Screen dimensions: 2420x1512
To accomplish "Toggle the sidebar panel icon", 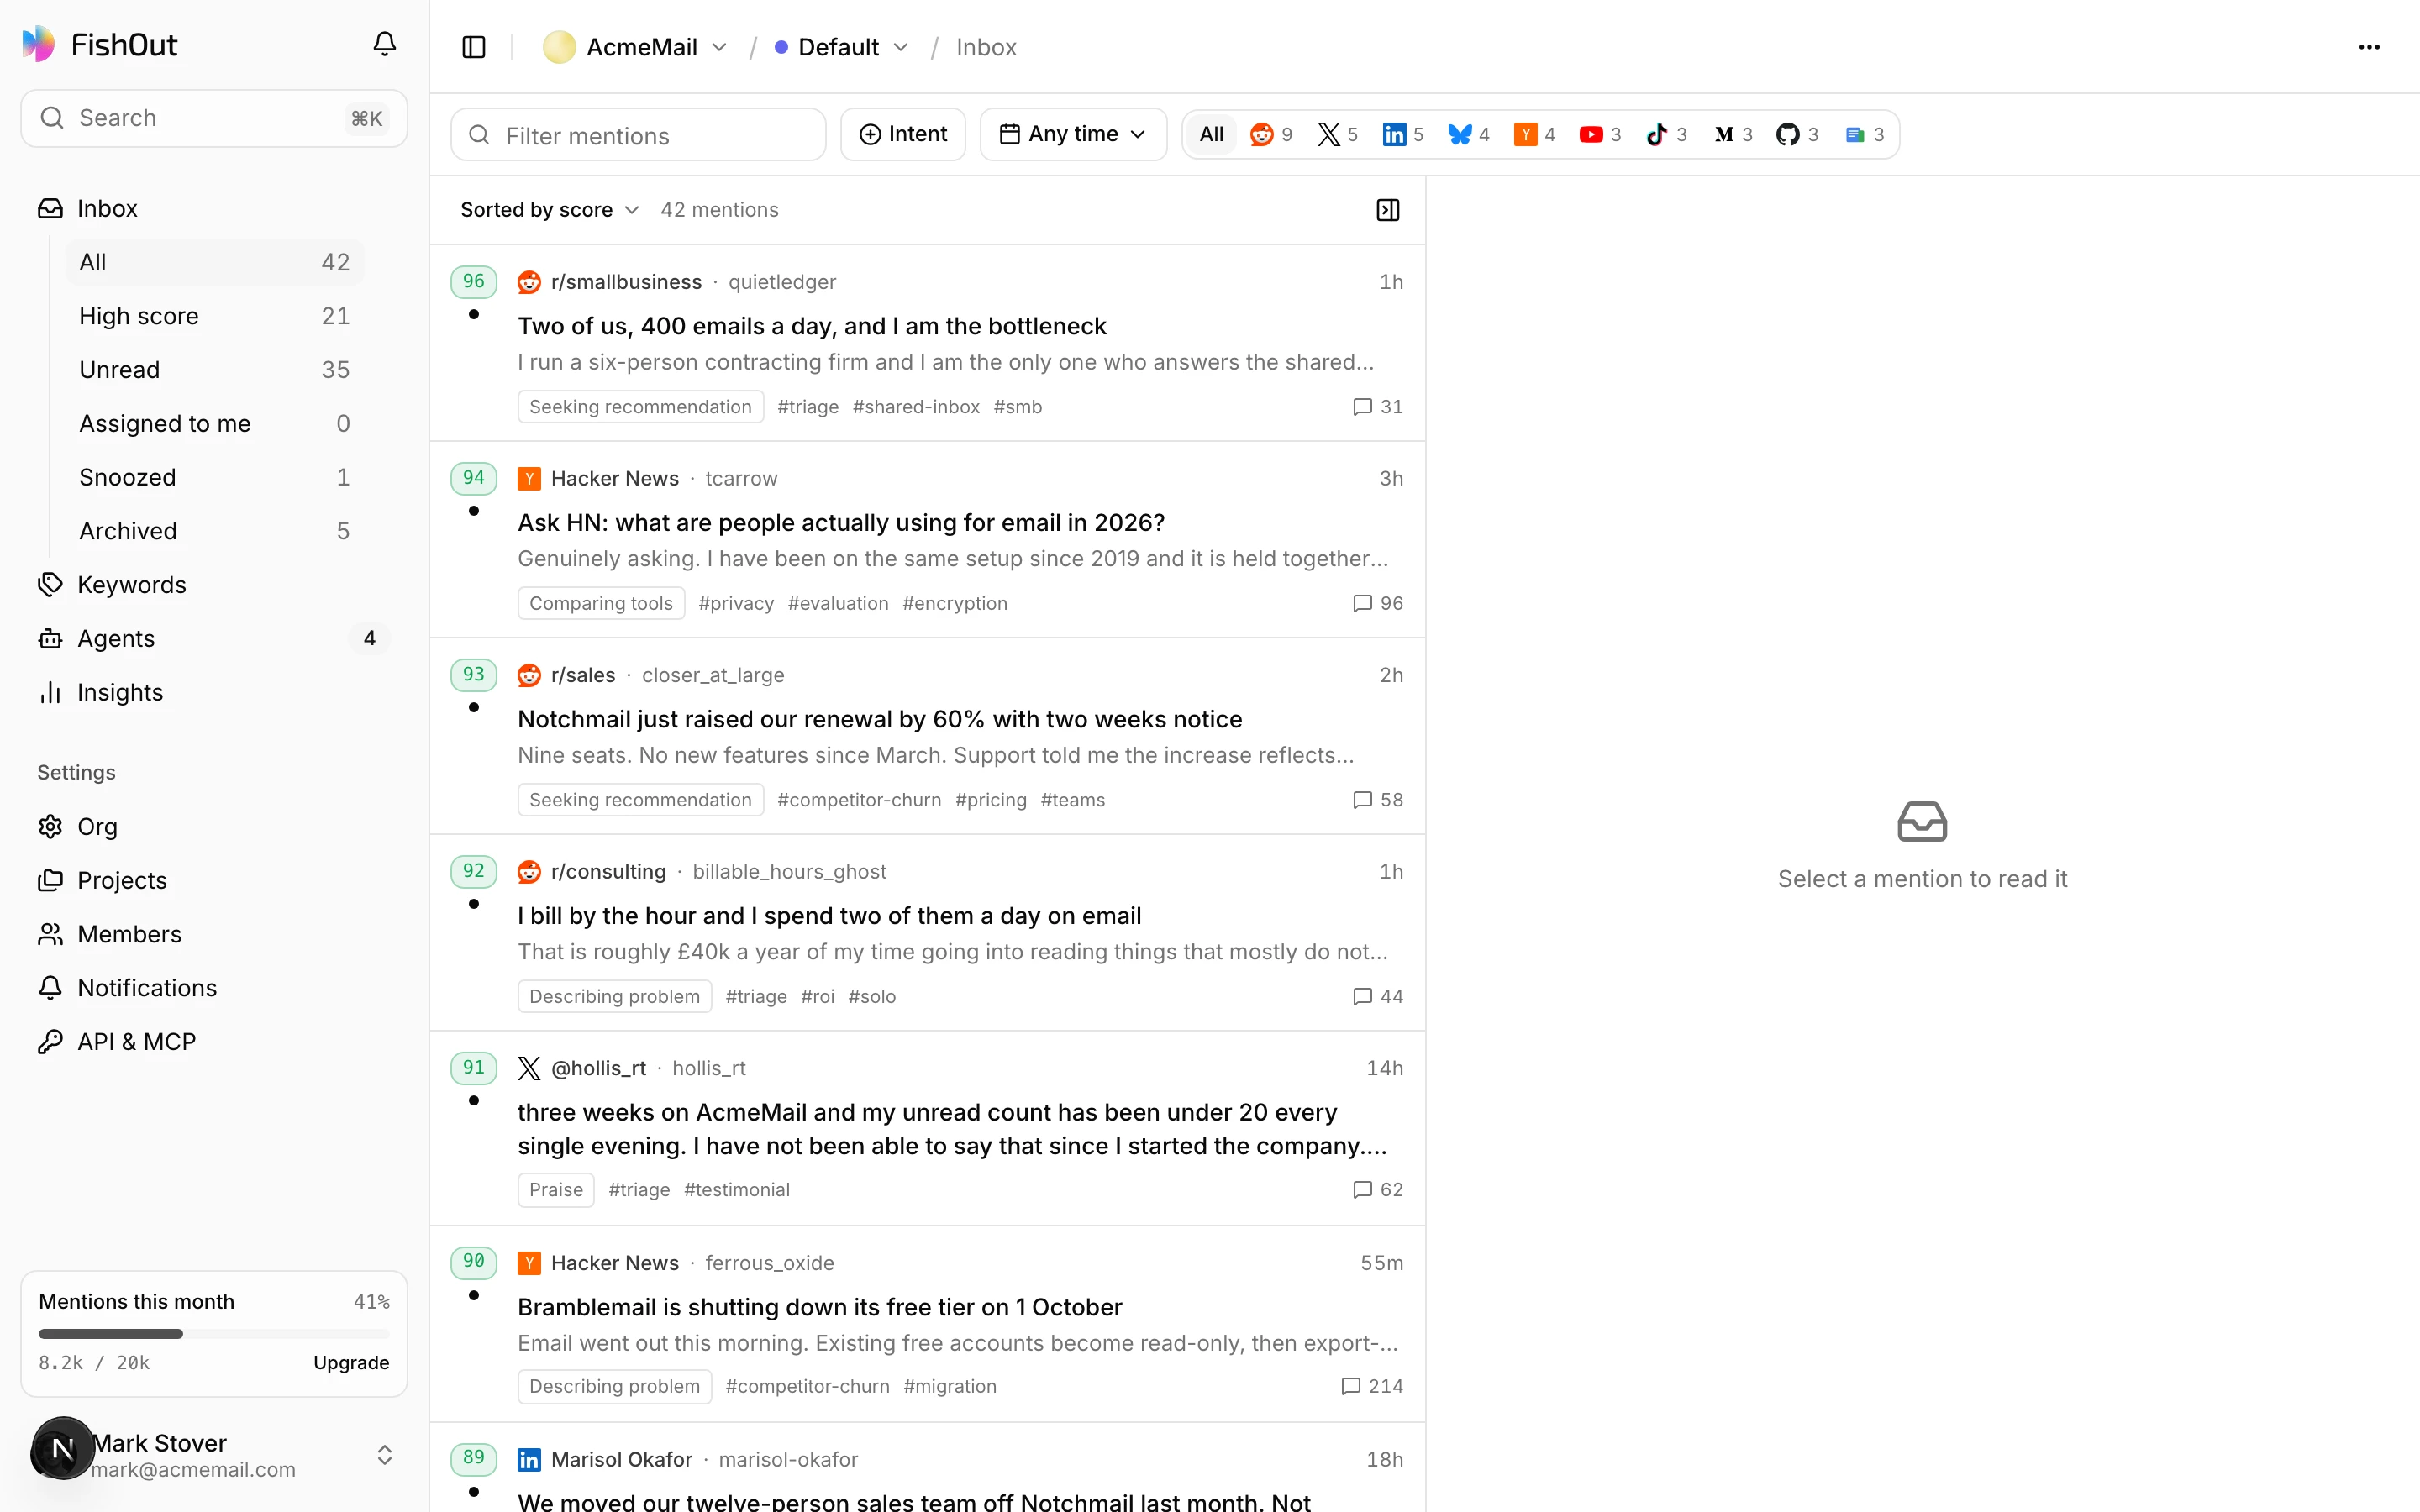I will click(474, 47).
